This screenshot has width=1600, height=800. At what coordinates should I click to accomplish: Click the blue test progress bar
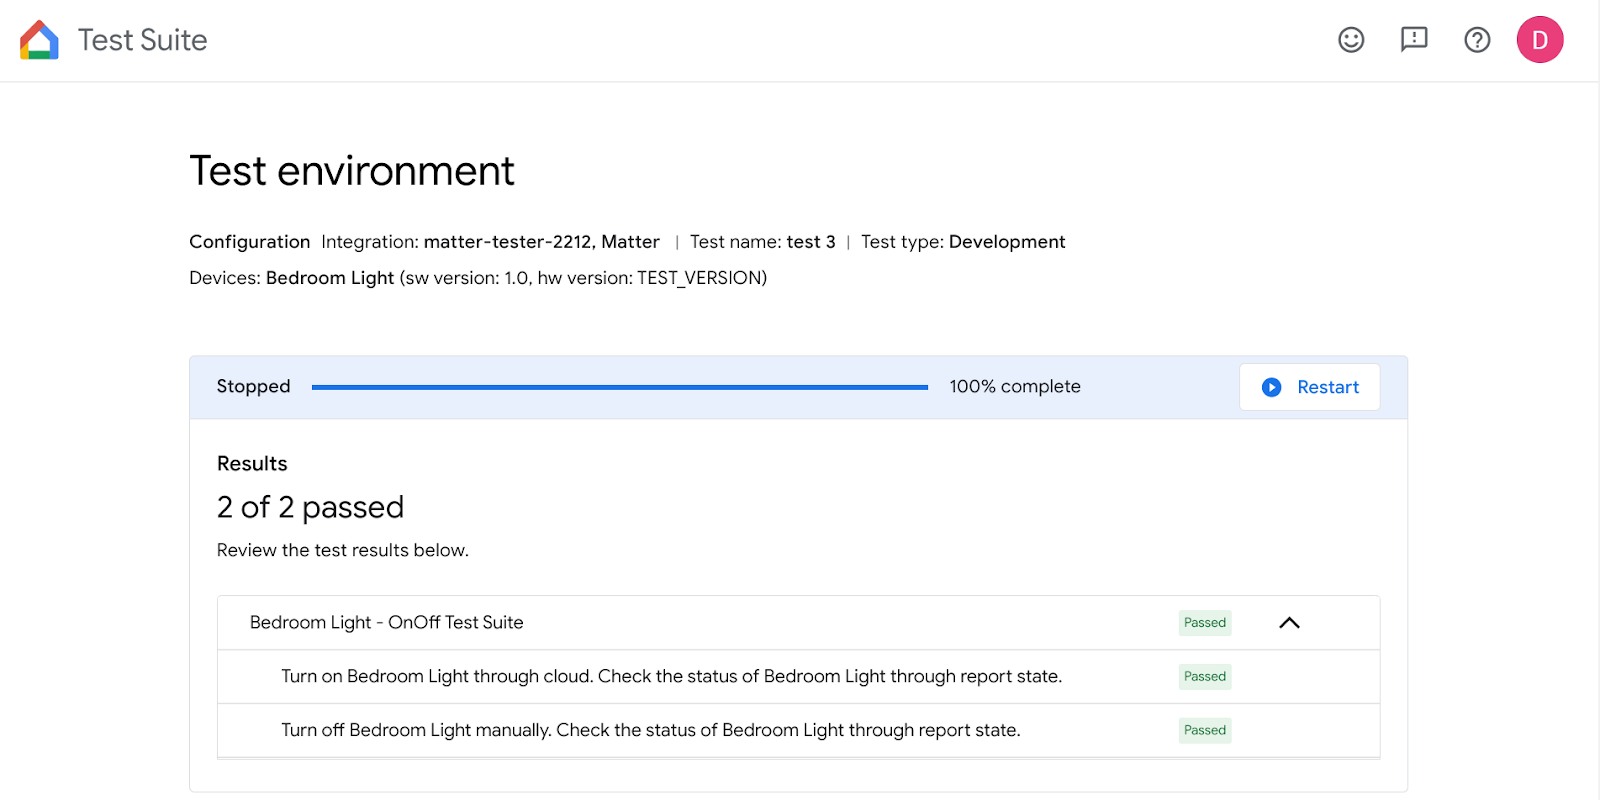click(619, 387)
